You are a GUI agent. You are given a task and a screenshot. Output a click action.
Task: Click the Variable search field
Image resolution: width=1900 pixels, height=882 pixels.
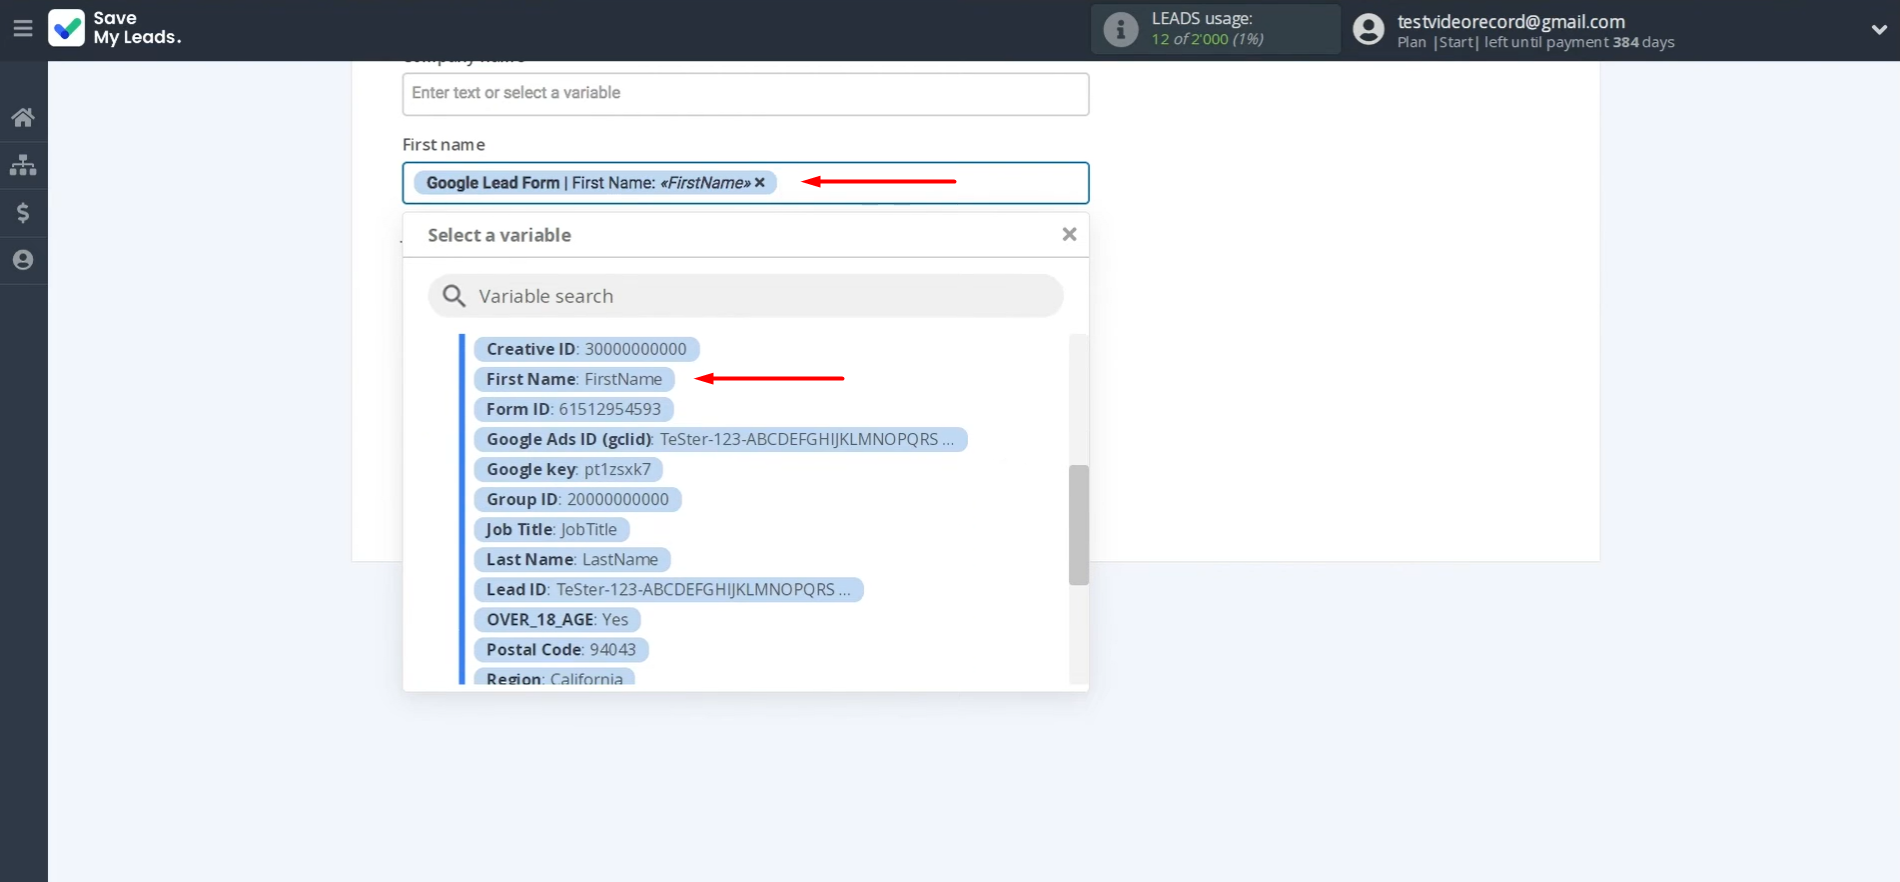tap(746, 296)
